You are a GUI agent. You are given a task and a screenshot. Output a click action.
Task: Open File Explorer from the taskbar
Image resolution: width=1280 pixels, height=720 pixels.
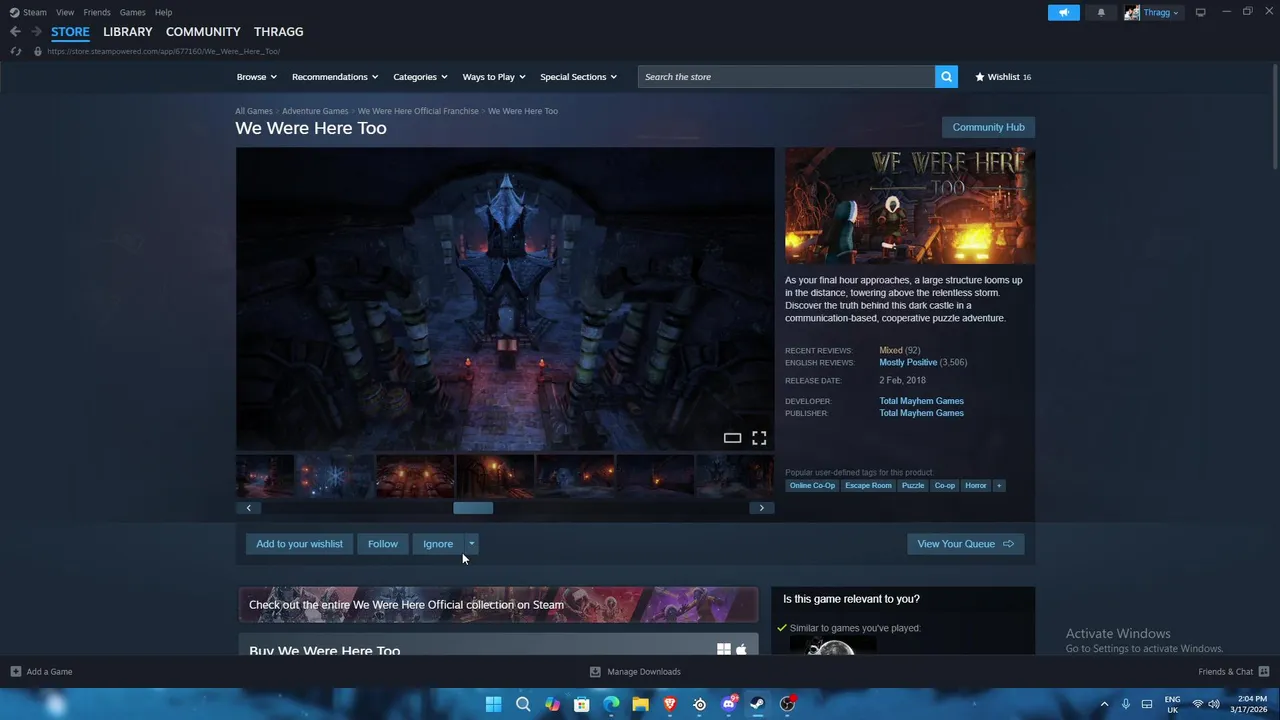640,704
